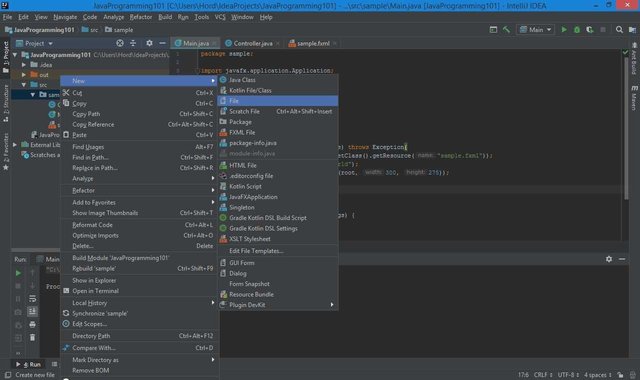640x380 pixels.
Task: Expand the .idea folder node
Action: [24, 65]
